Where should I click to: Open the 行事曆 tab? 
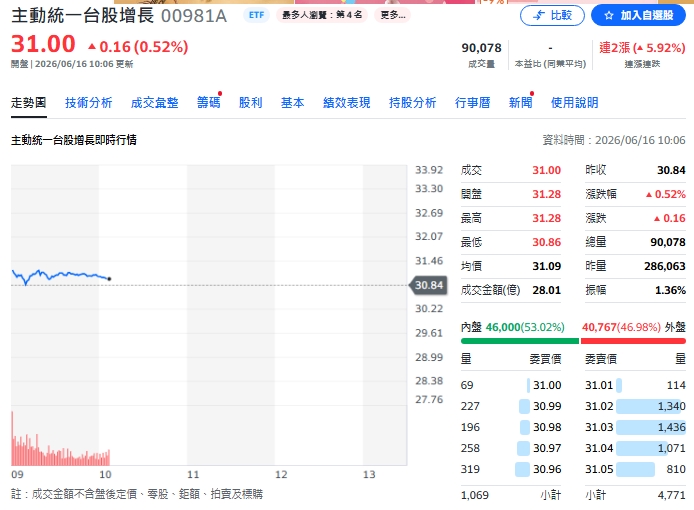click(473, 103)
